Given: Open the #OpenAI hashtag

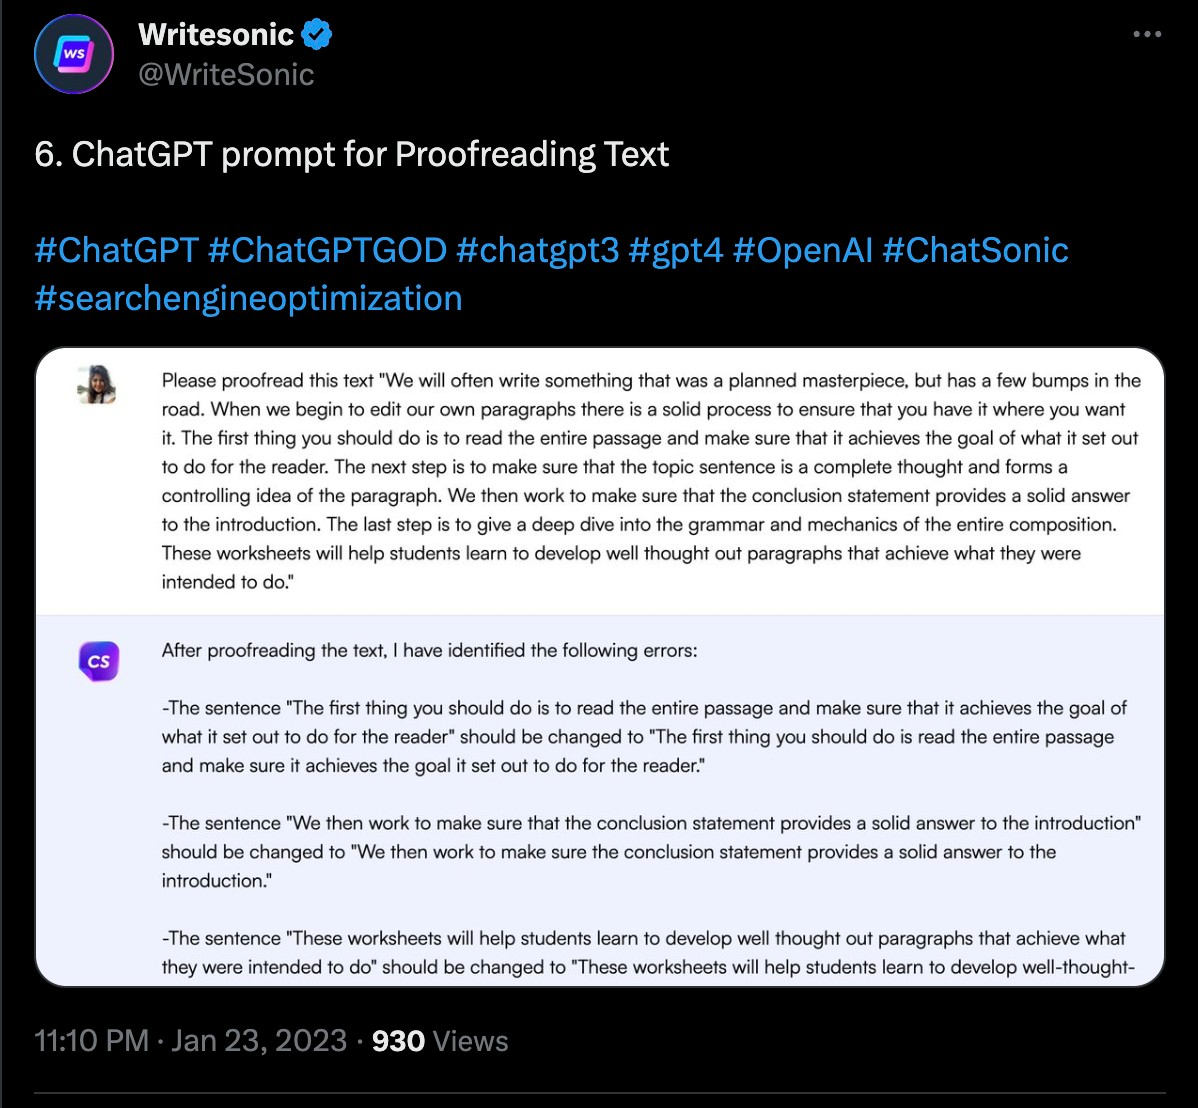Looking at the screenshot, I should point(802,250).
